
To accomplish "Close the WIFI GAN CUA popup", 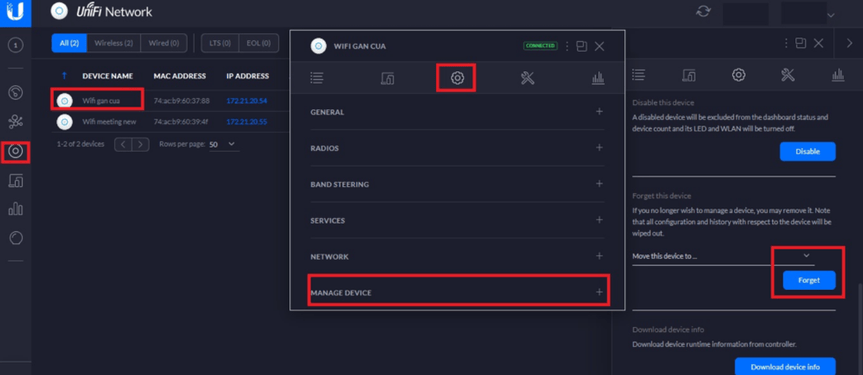I will click(599, 46).
